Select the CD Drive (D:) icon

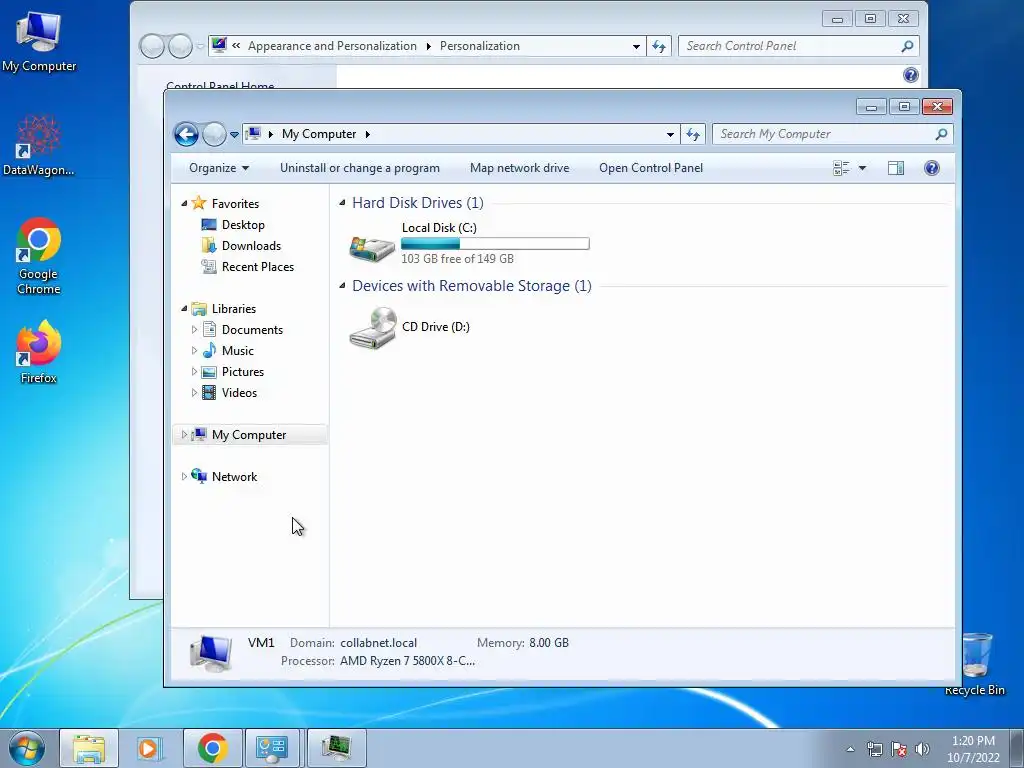pyautogui.click(x=372, y=328)
